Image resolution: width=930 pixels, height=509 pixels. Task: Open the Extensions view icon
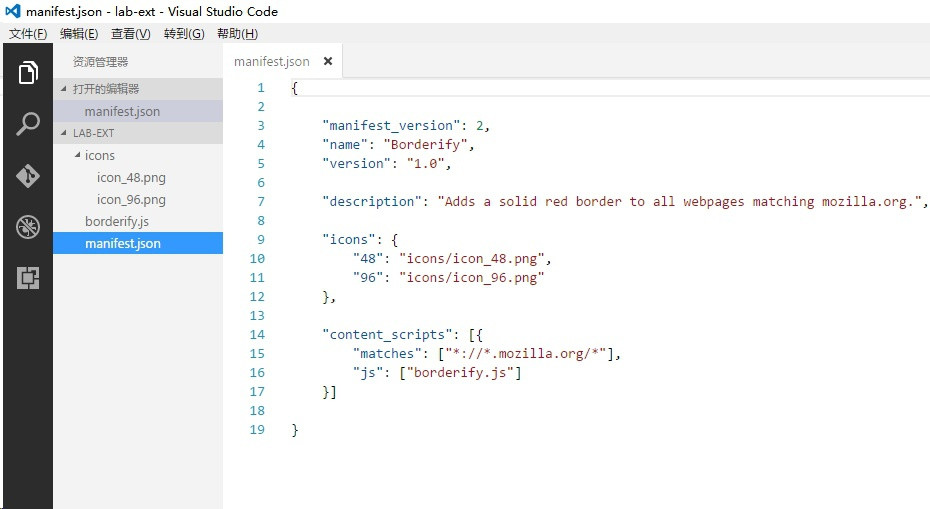click(28, 279)
